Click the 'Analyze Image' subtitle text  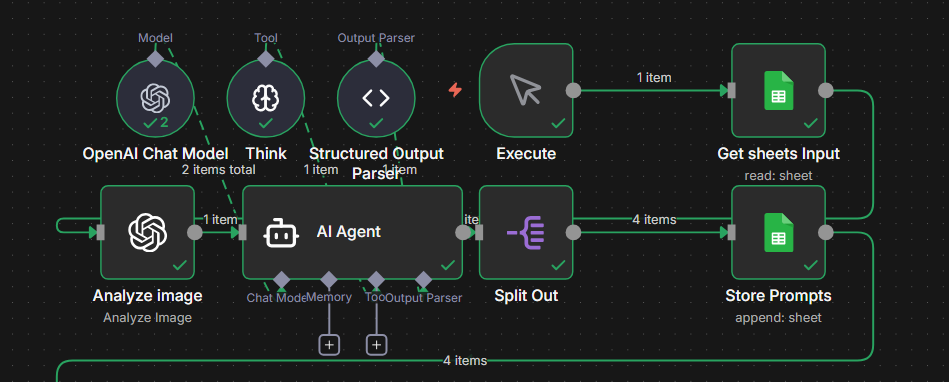click(147, 318)
